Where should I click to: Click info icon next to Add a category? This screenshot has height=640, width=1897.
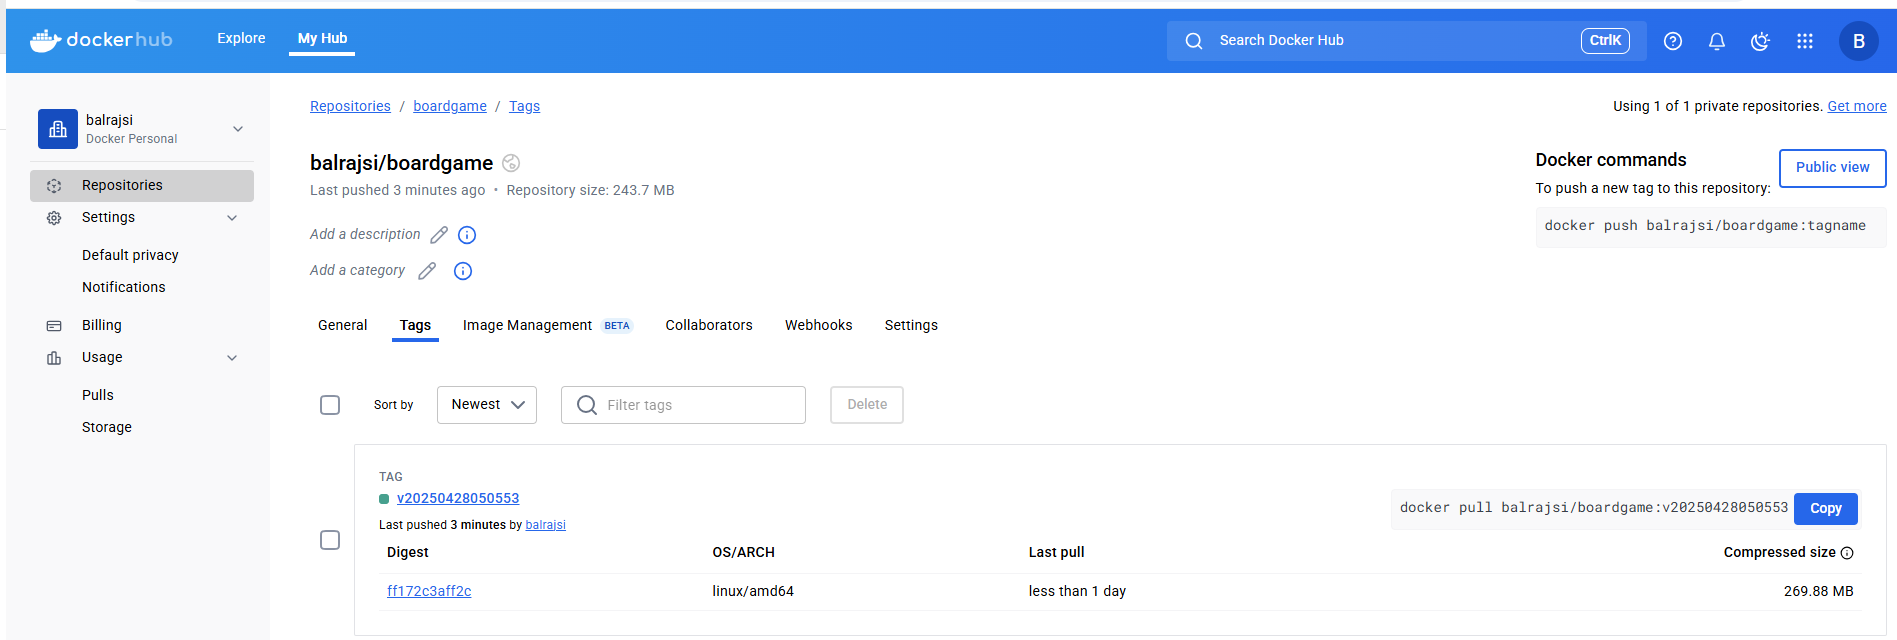point(463,271)
